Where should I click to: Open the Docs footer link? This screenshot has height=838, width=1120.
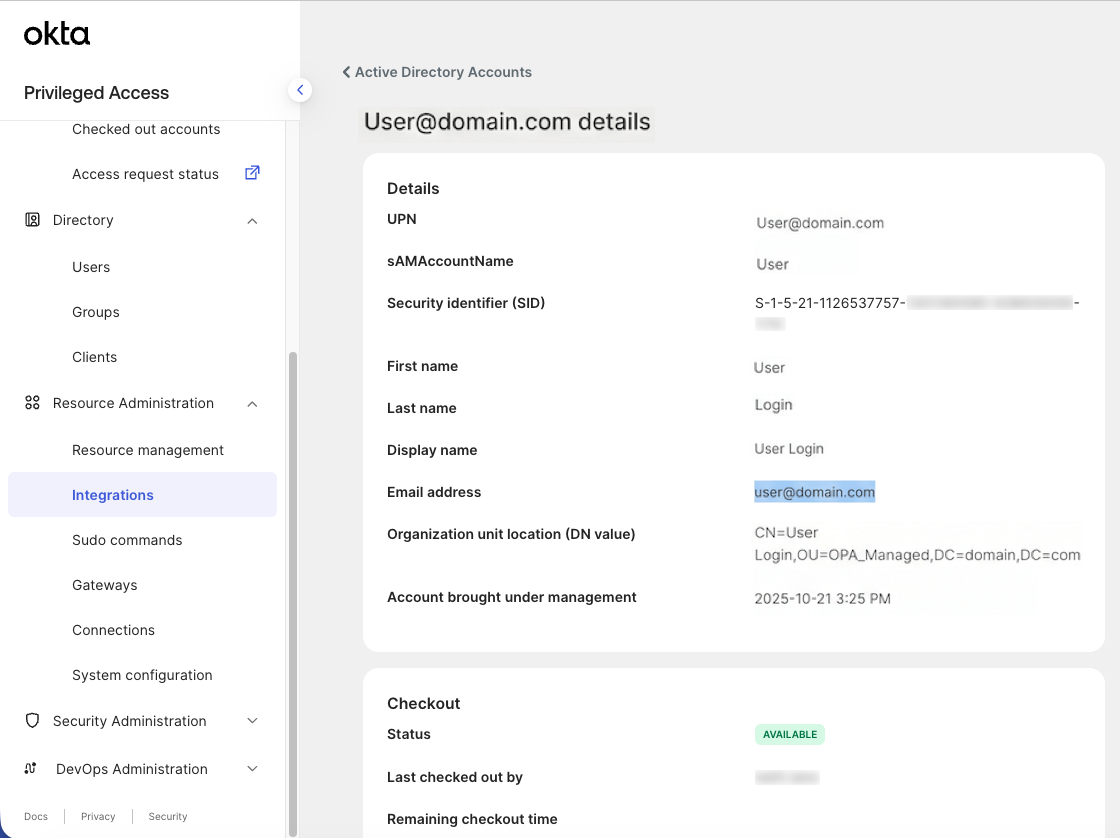tap(36, 817)
